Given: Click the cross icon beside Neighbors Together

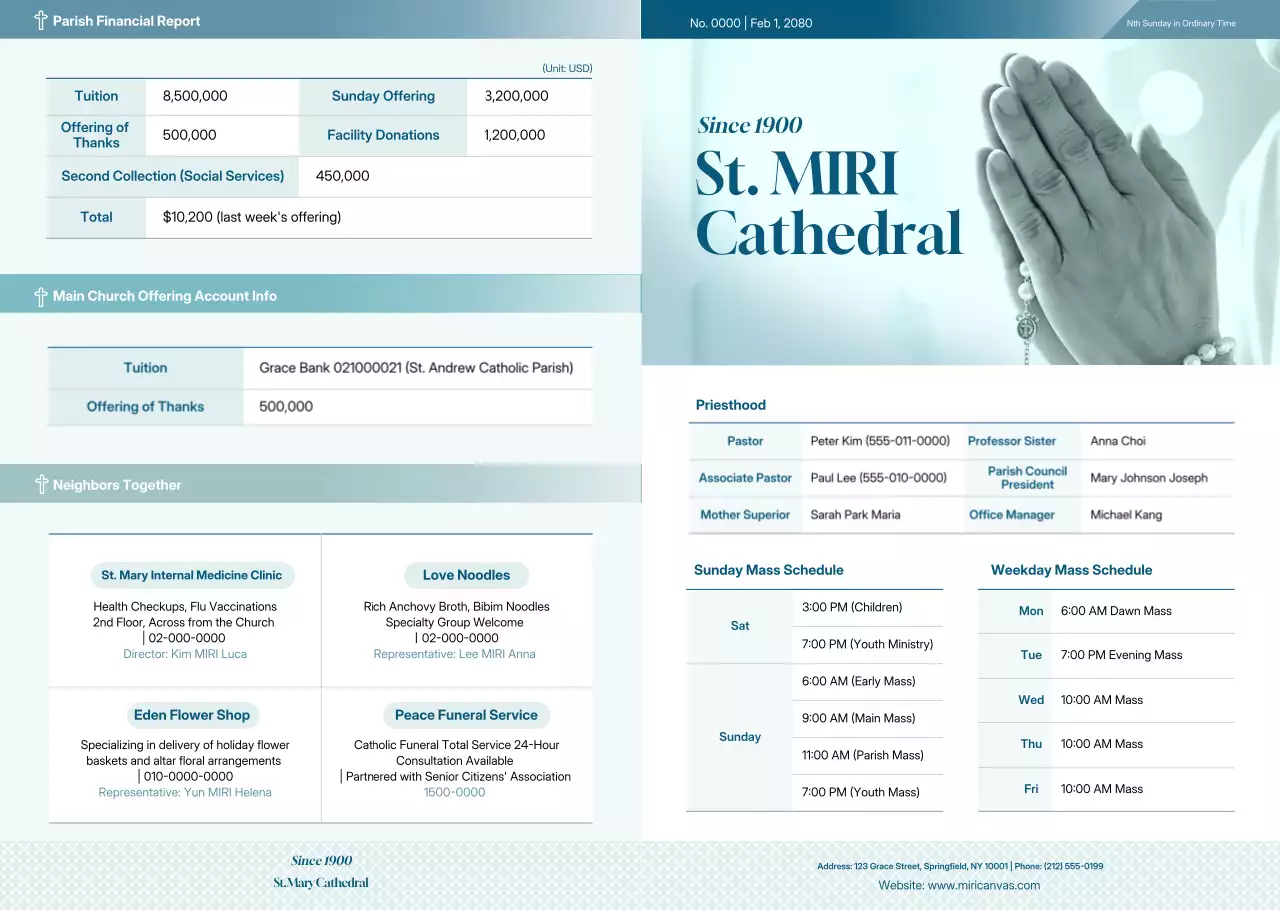Looking at the screenshot, I should [41, 485].
